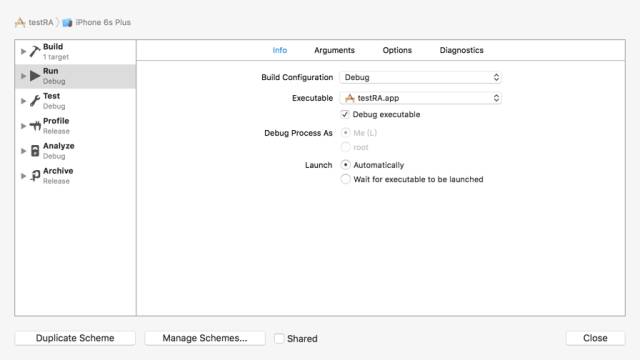
Task: Click the Profile instrument icon
Action: tap(35, 126)
